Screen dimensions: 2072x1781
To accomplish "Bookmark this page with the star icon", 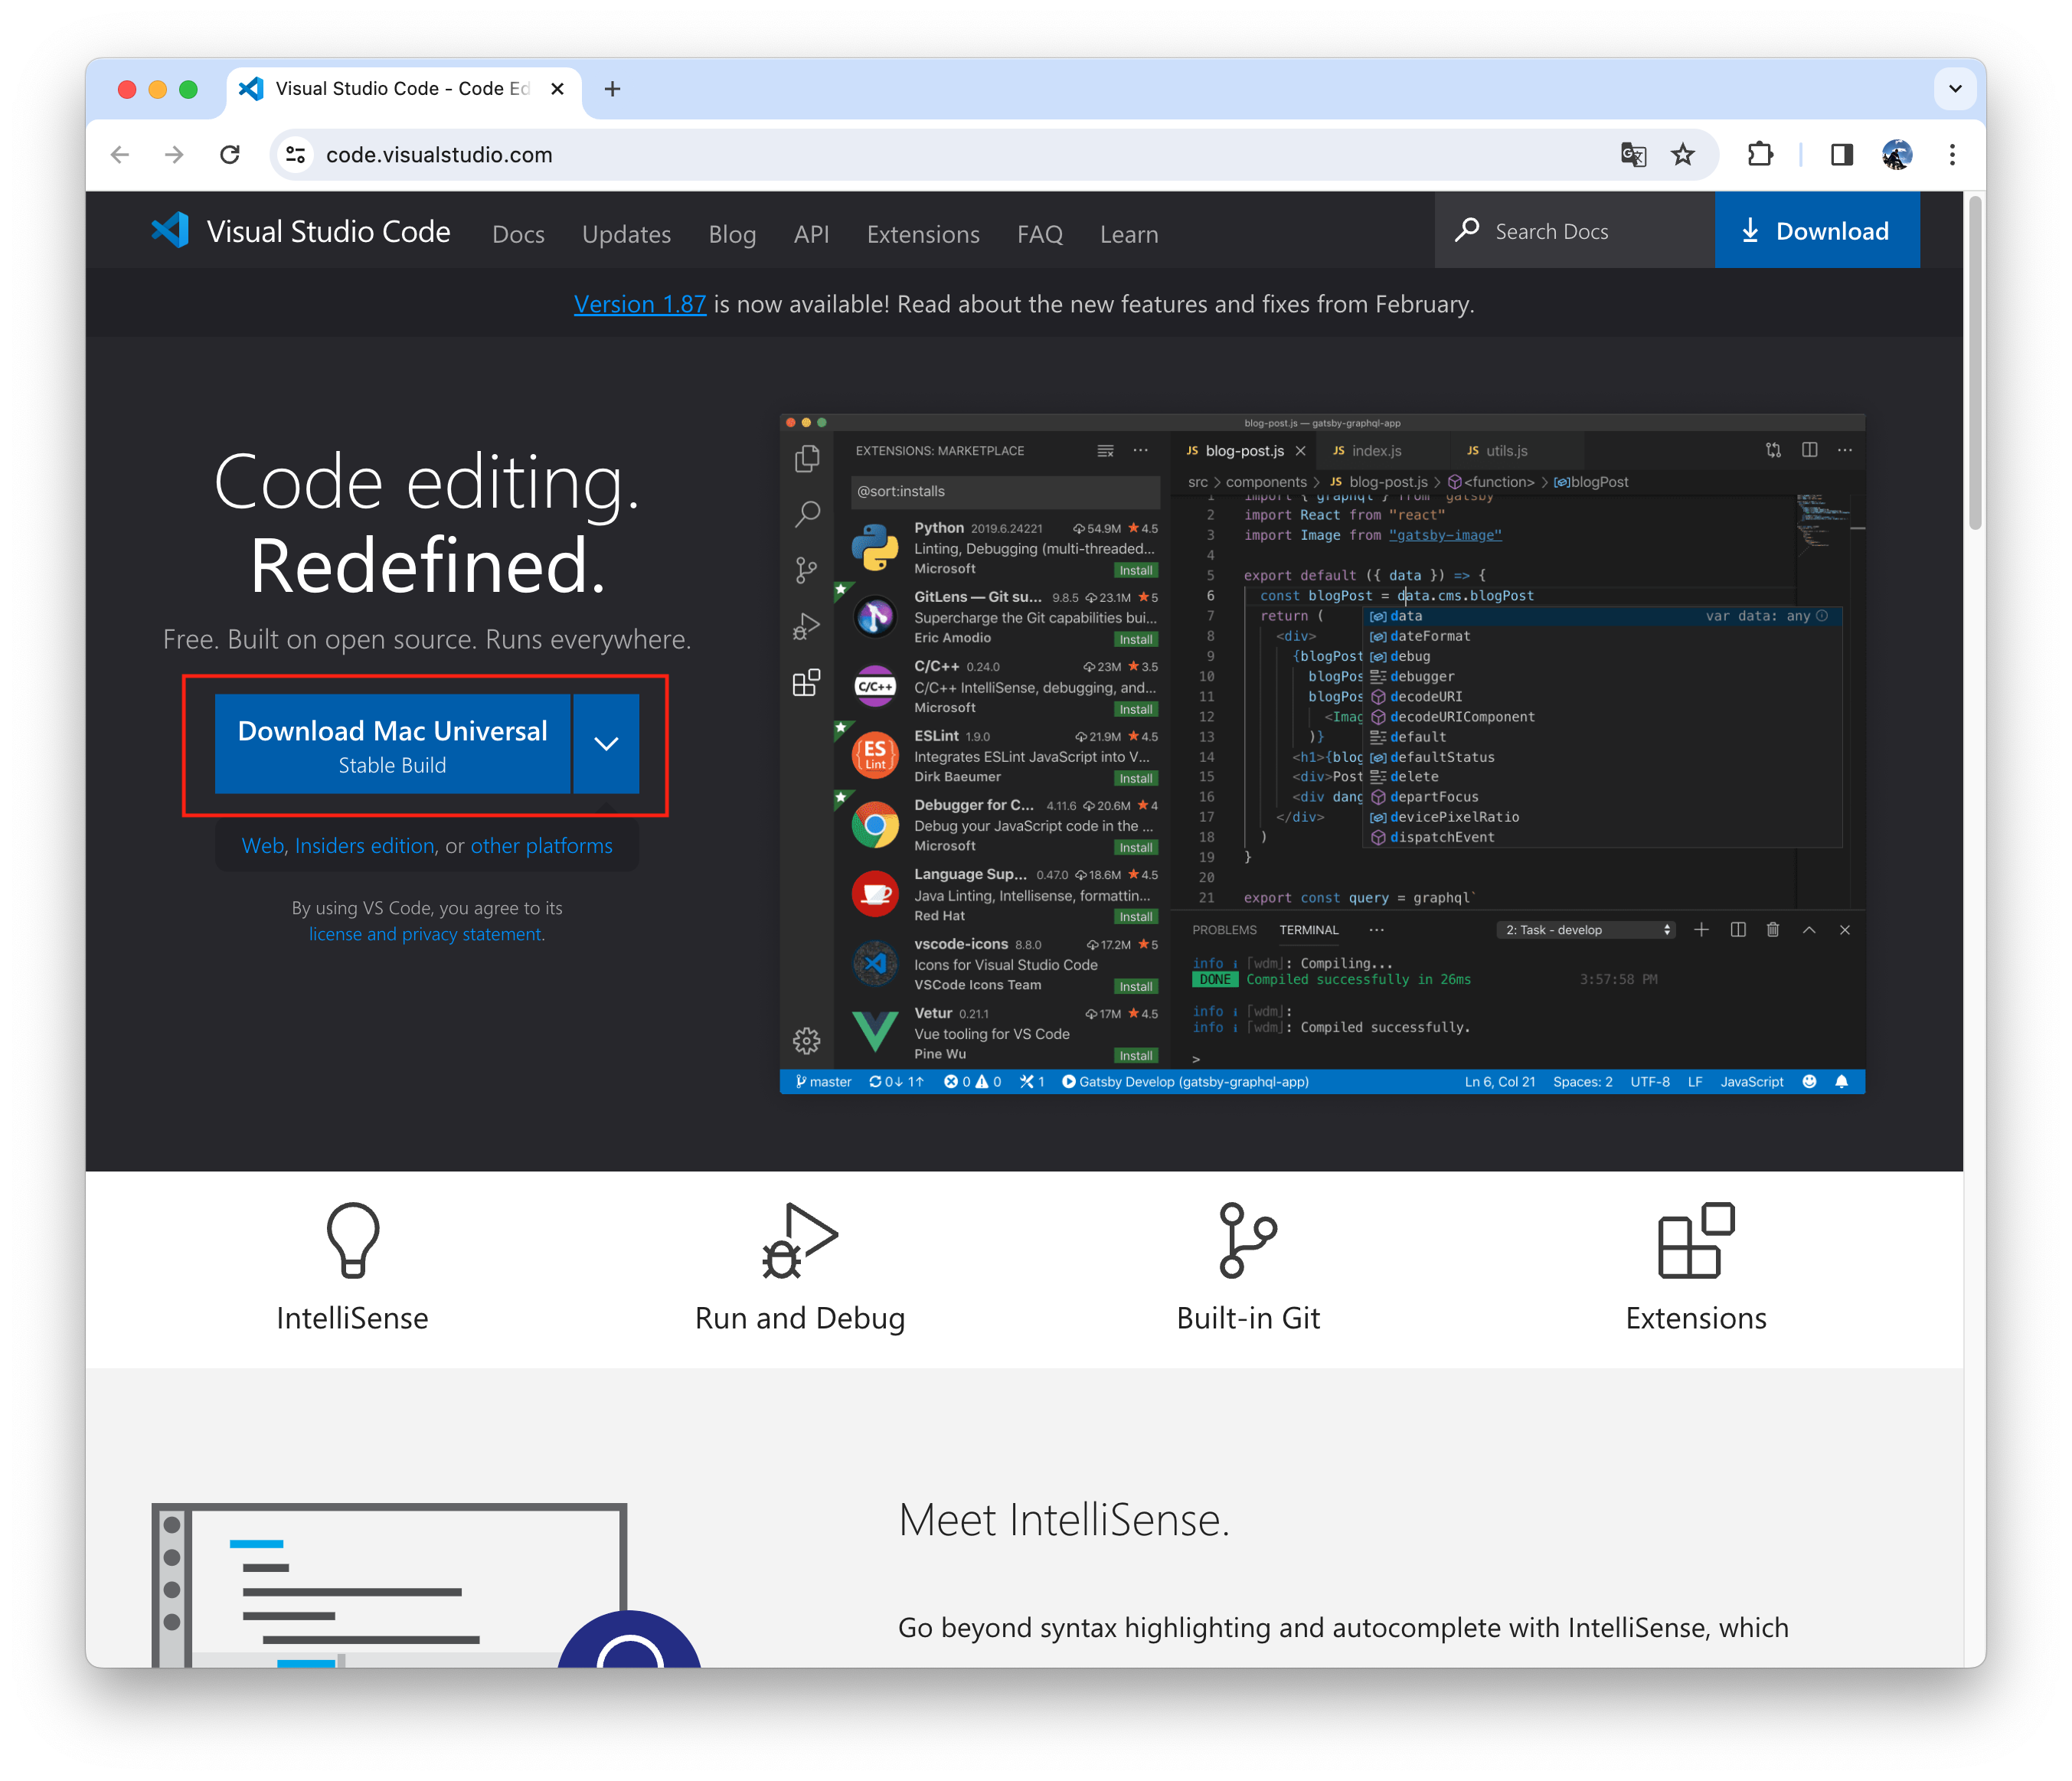I will click(x=1684, y=155).
